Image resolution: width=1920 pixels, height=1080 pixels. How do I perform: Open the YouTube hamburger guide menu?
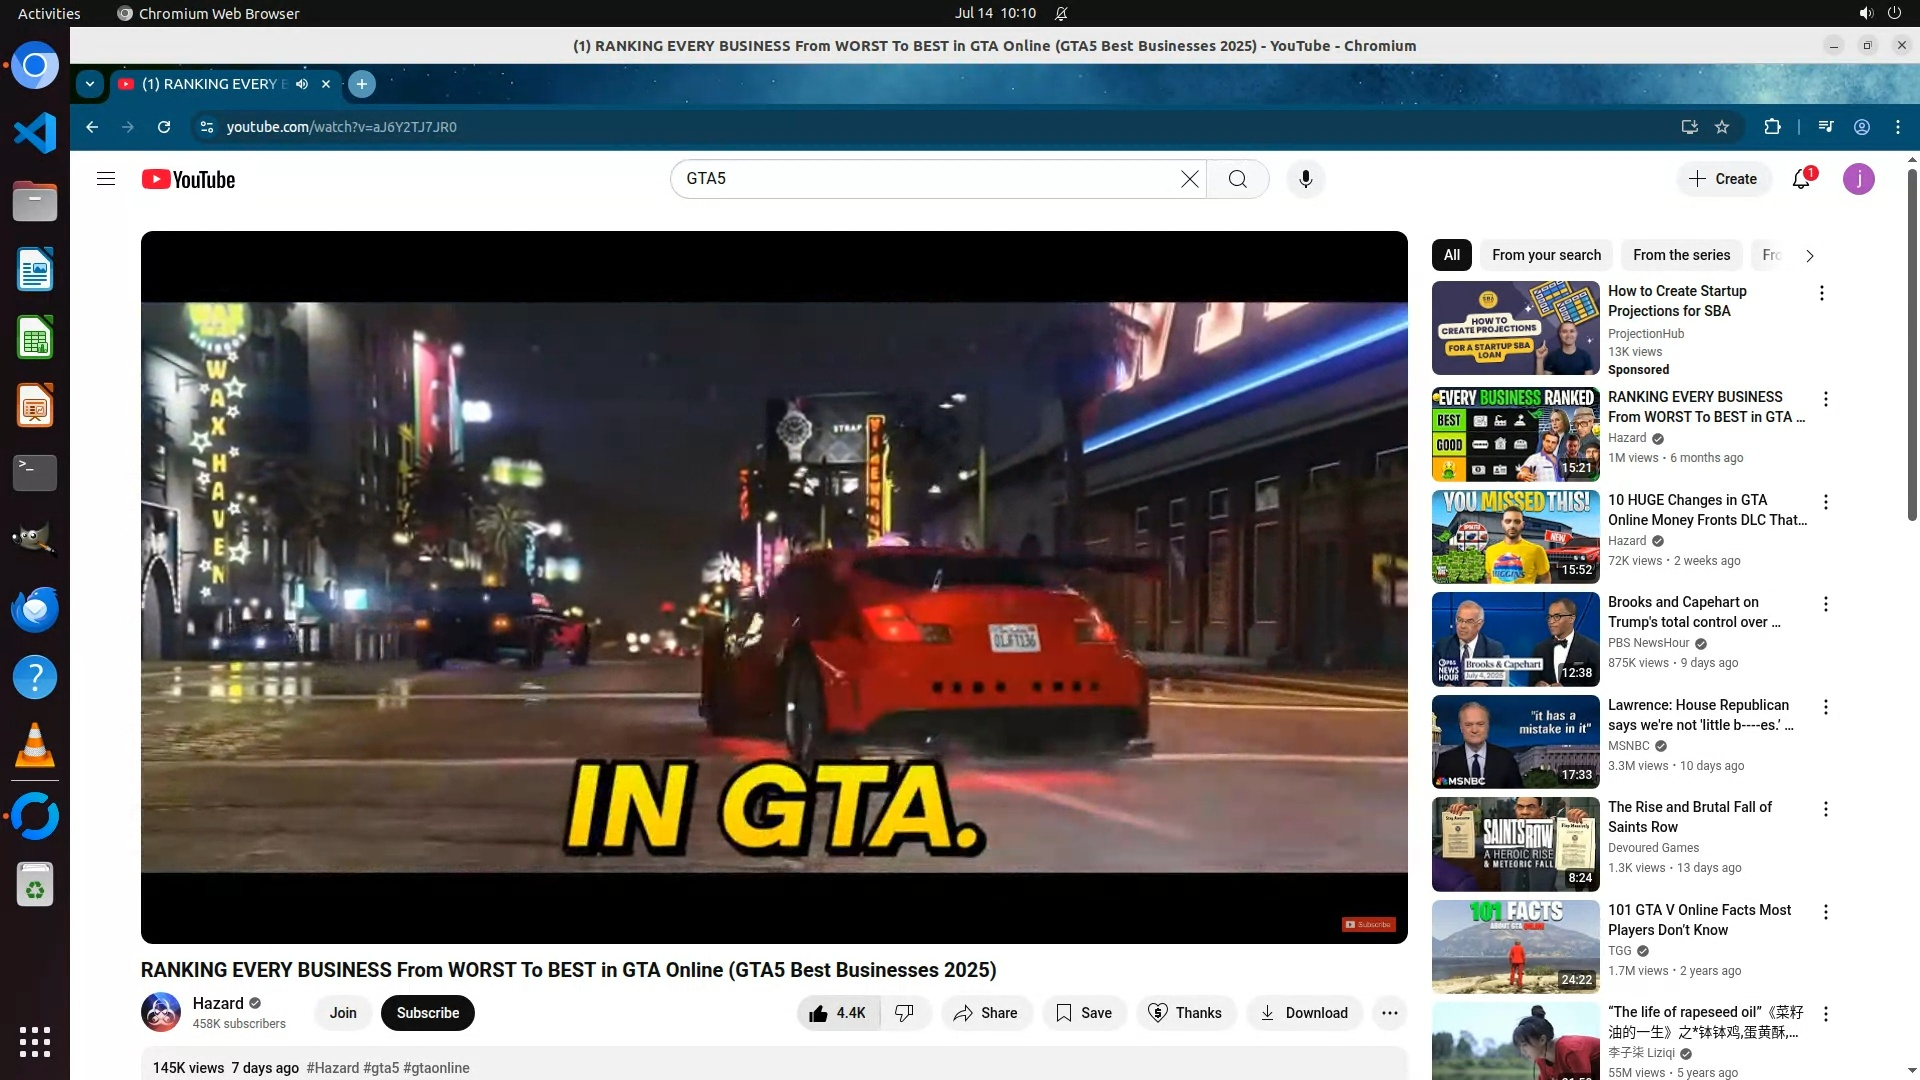106,179
